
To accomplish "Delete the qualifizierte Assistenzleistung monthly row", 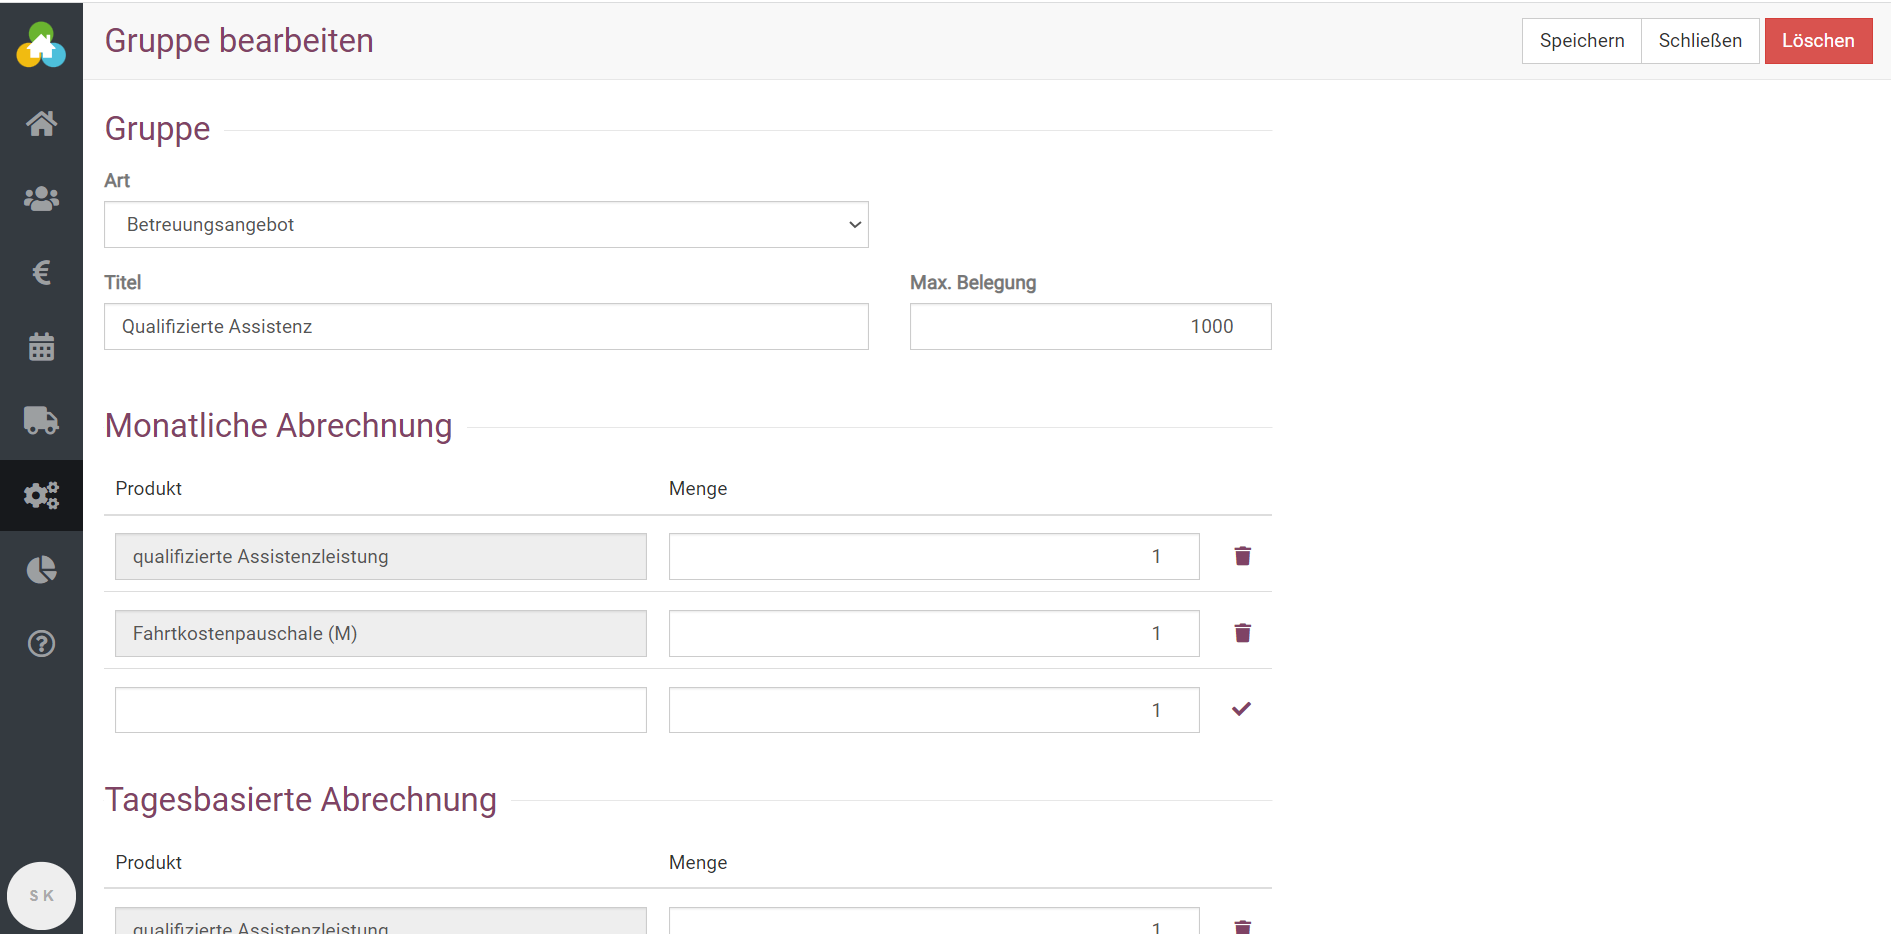I will 1242,556.
